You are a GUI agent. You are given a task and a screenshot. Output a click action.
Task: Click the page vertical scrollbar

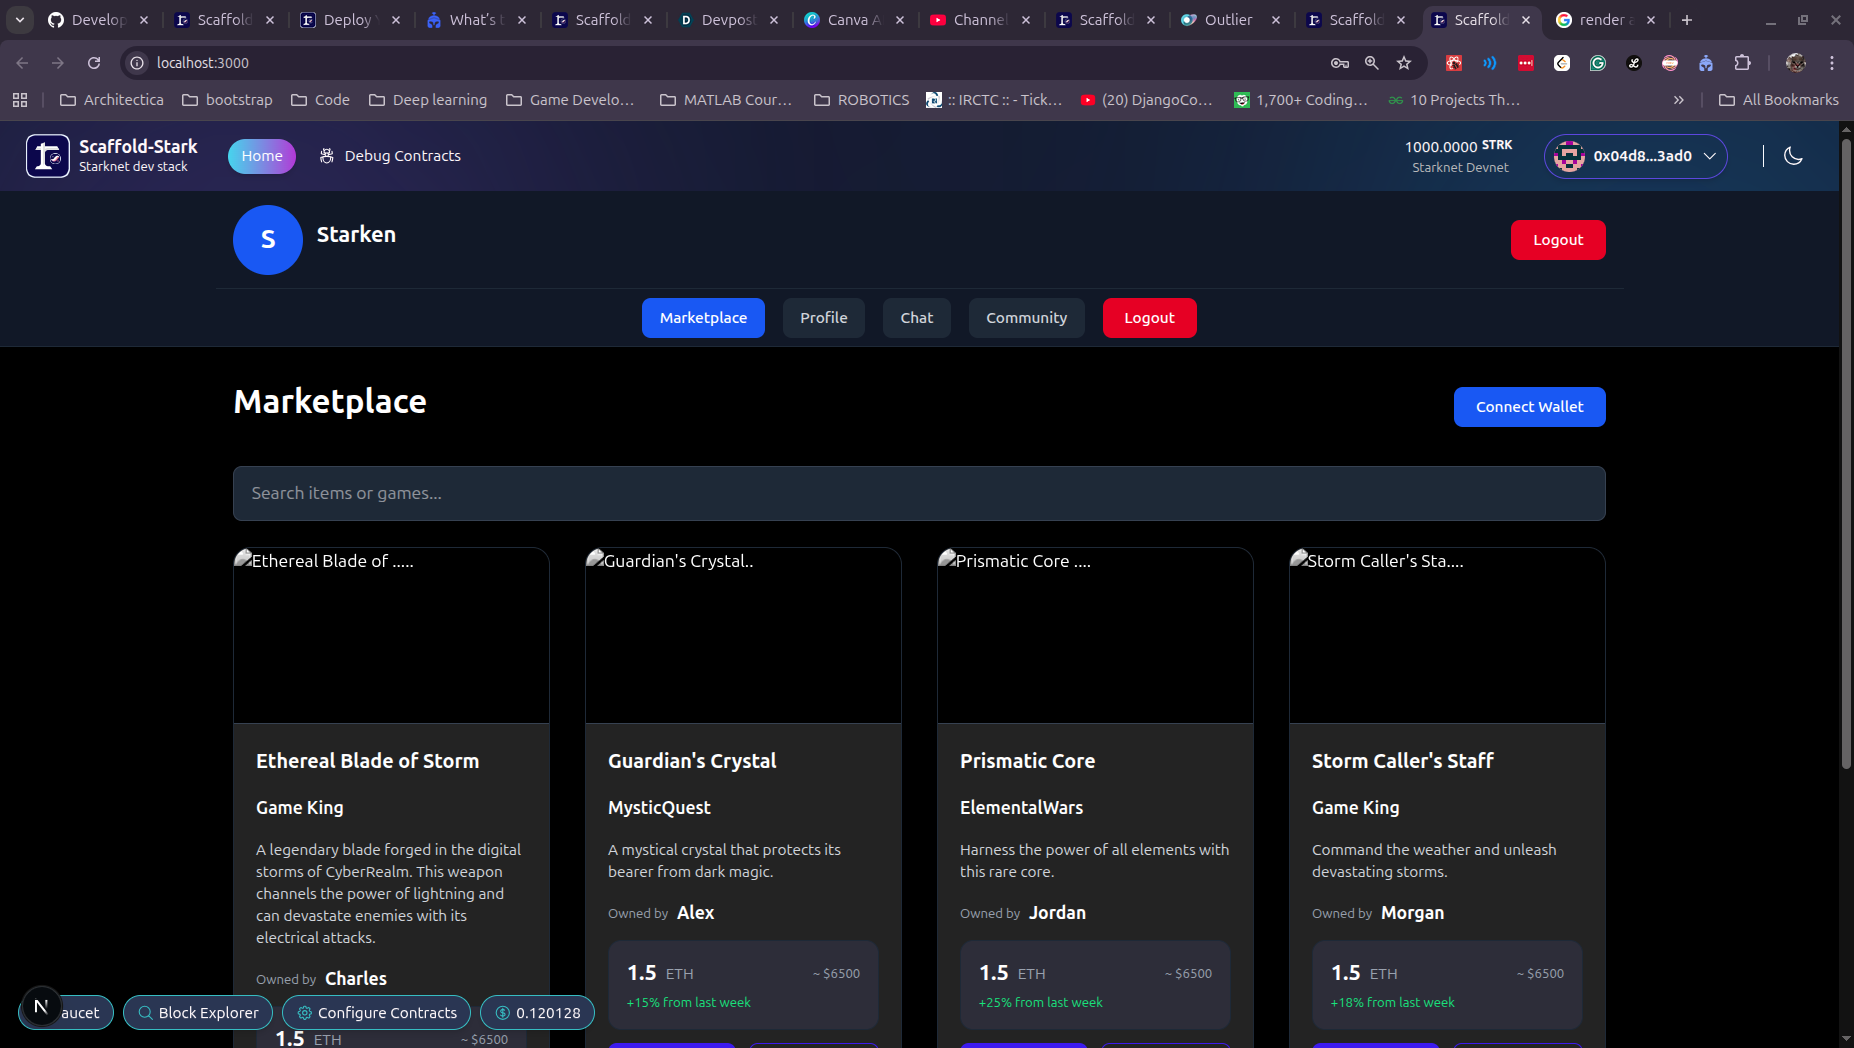coord(1846,455)
